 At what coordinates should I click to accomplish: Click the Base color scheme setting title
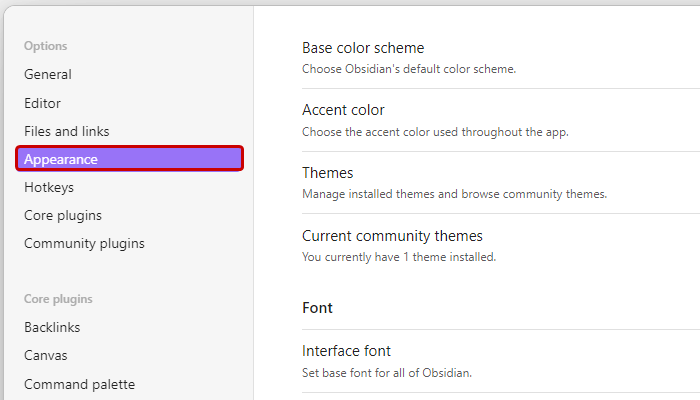click(x=363, y=48)
